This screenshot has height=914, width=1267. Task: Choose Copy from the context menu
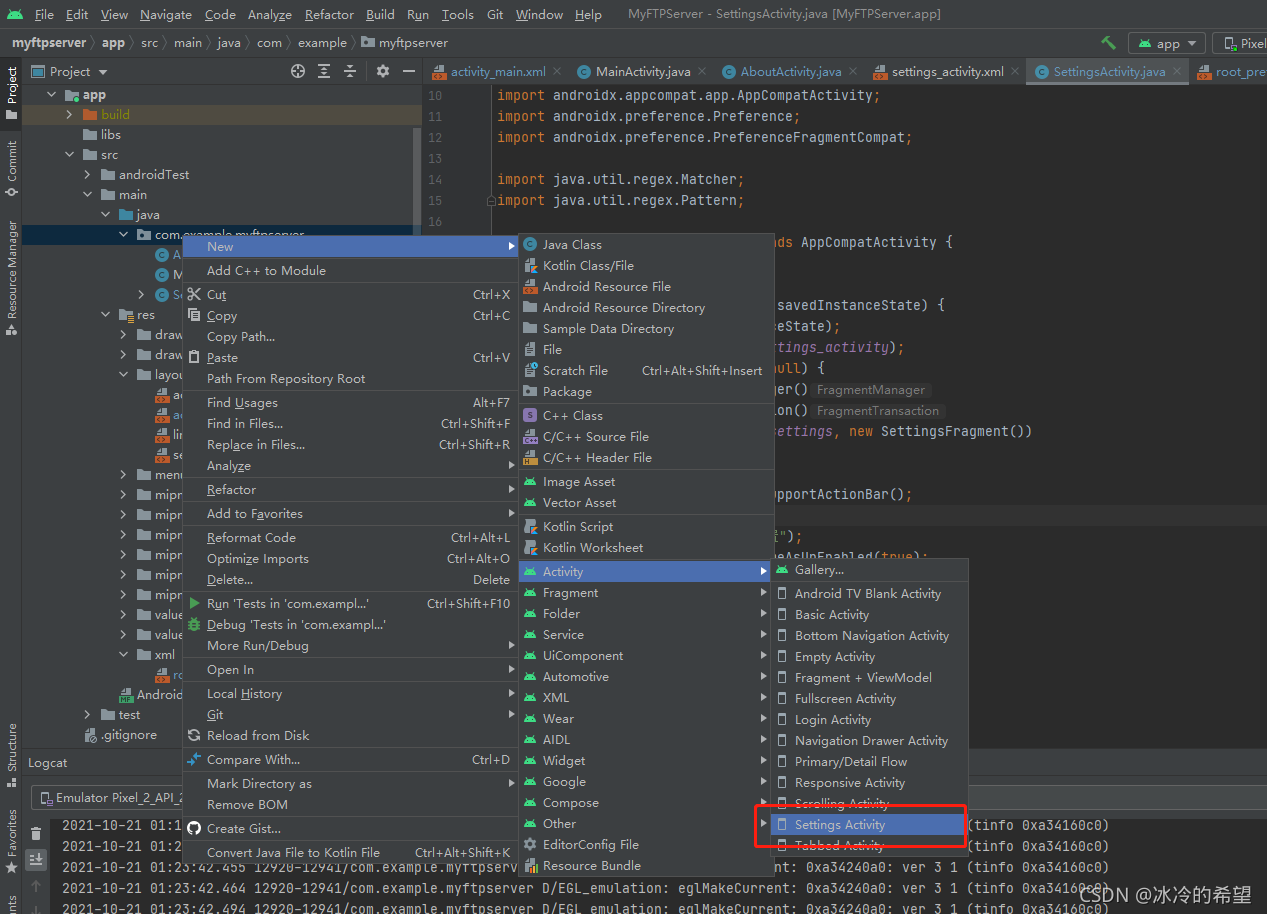(x=350, y=315)
